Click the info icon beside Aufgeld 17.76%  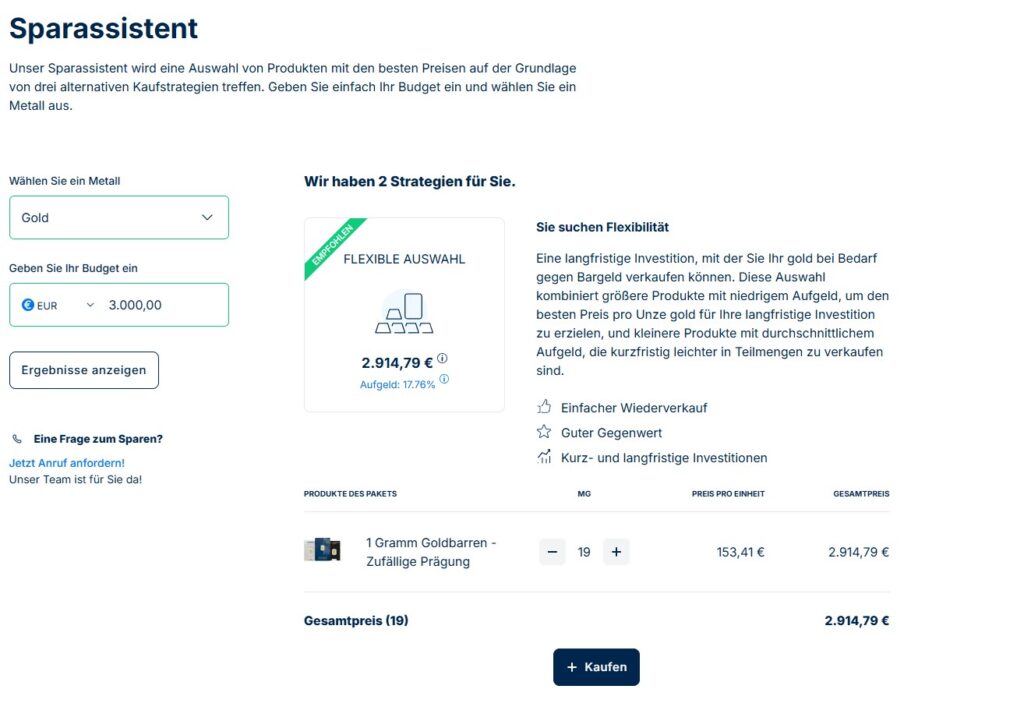[x=444, y=379]
